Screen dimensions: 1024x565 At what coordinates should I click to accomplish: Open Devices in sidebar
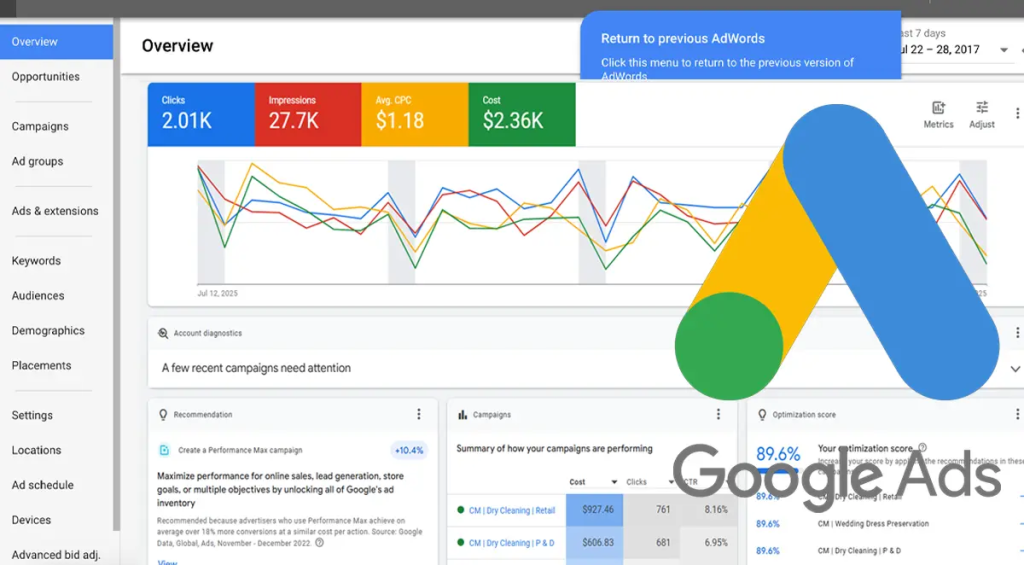(x=31, y=520)
